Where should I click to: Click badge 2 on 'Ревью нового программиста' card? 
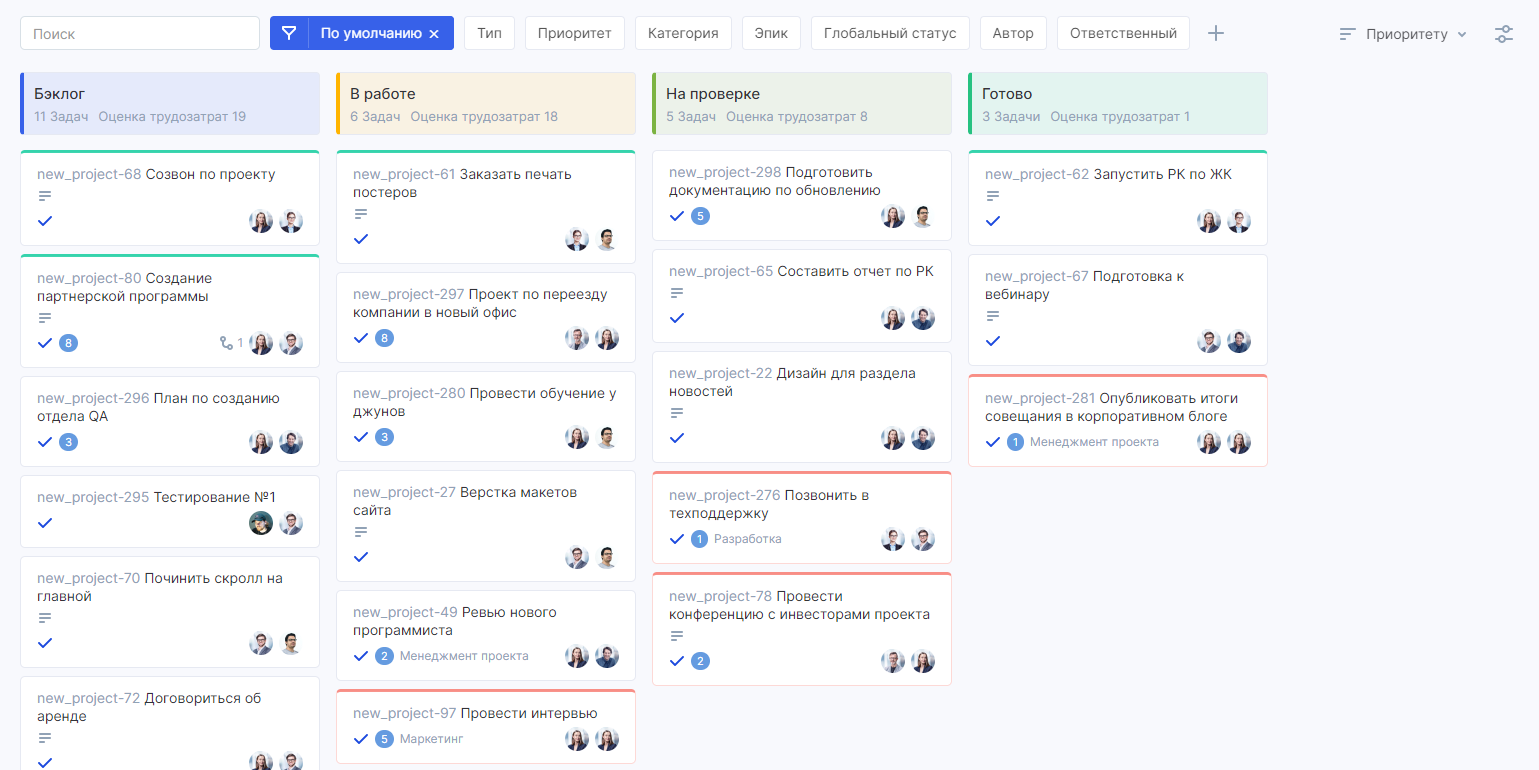384,656
